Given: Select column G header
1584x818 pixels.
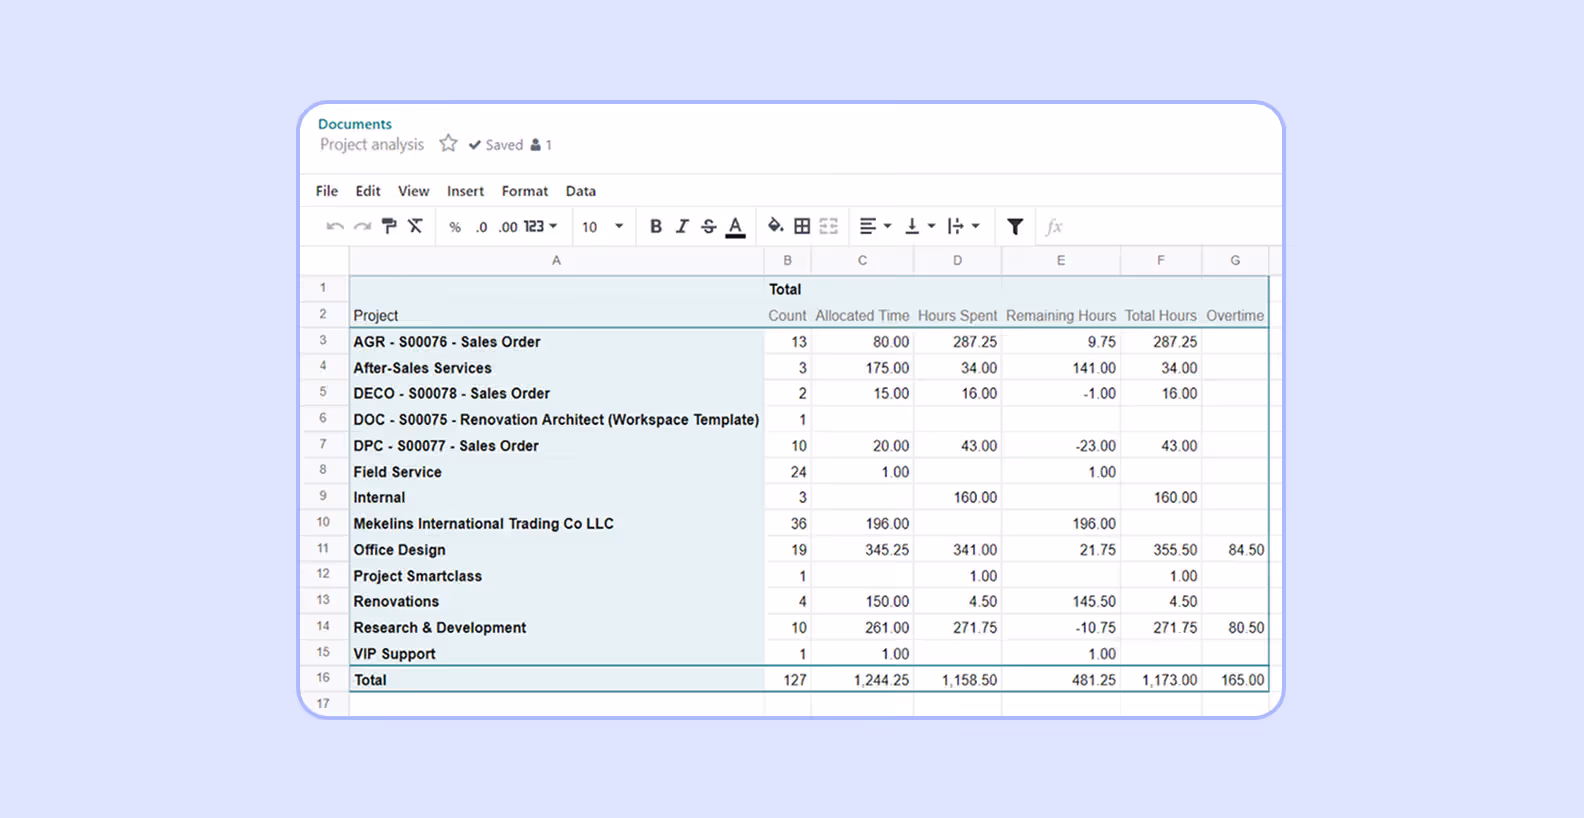Looking at the screenshot, I should (x=1235, y=260).
